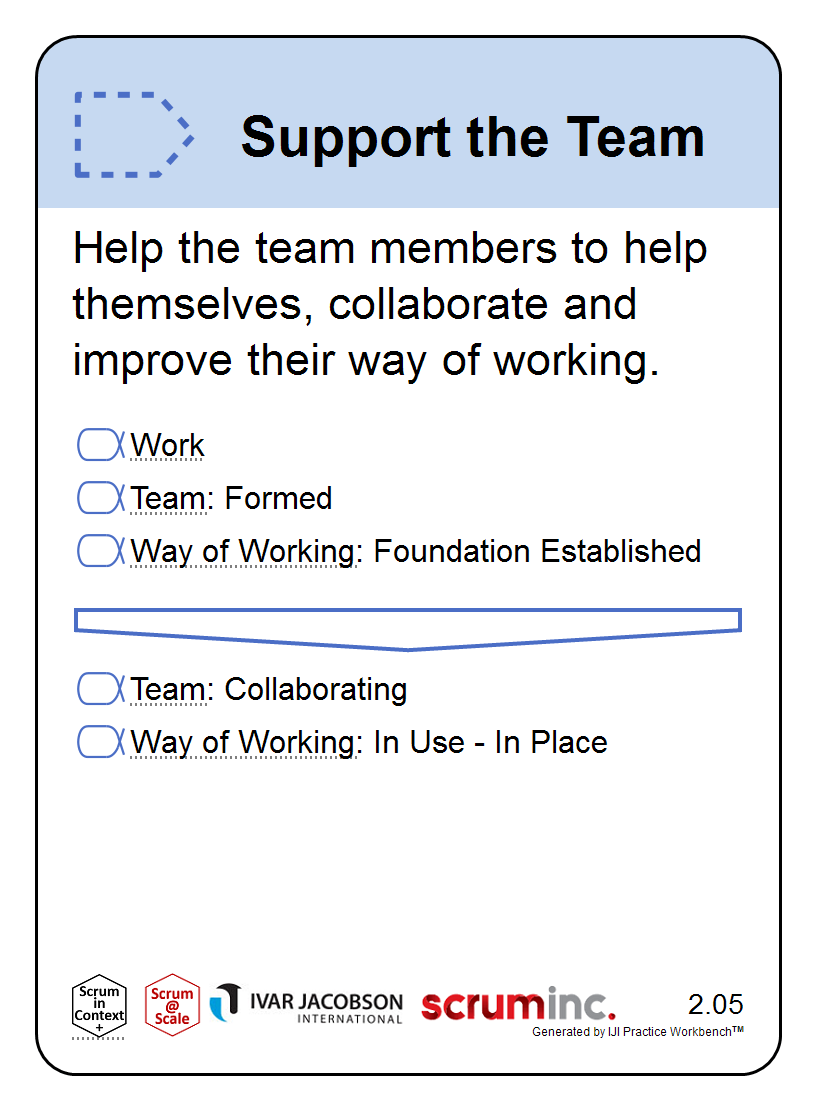Viewport: 816px width, 1110px height.
Task: Click the blue downward arrow divider bar
Action: coord(408,629)
